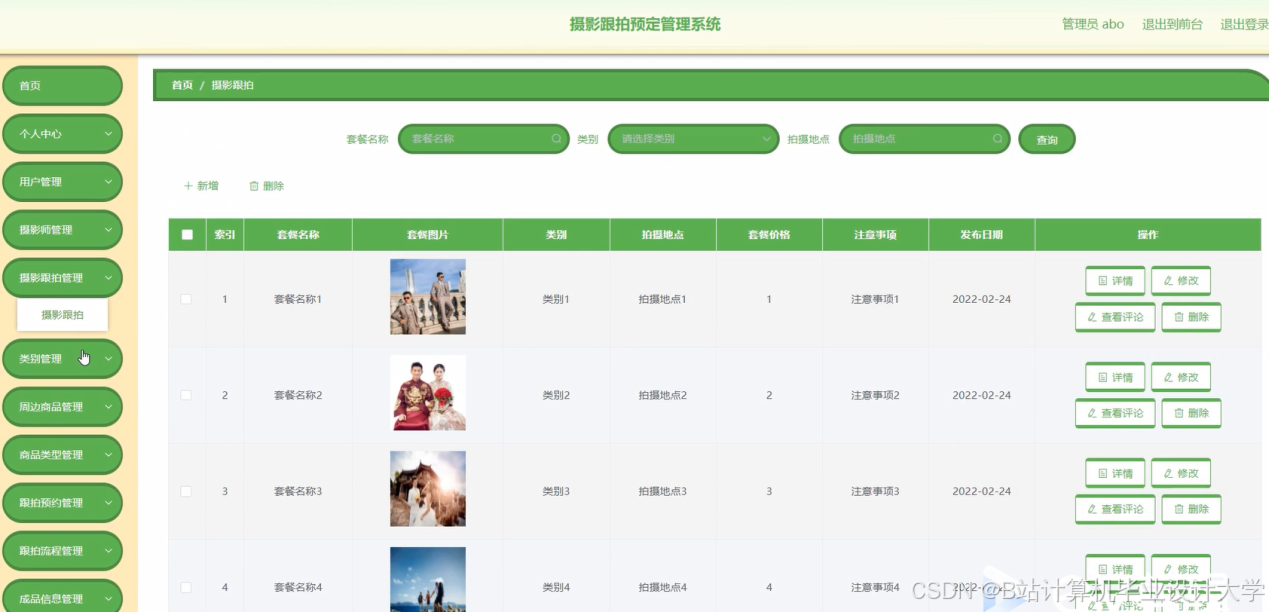This screenshot has width=1269, height=612.
Task: Click the 新增 add button
Action: click(x=201, y=186)
